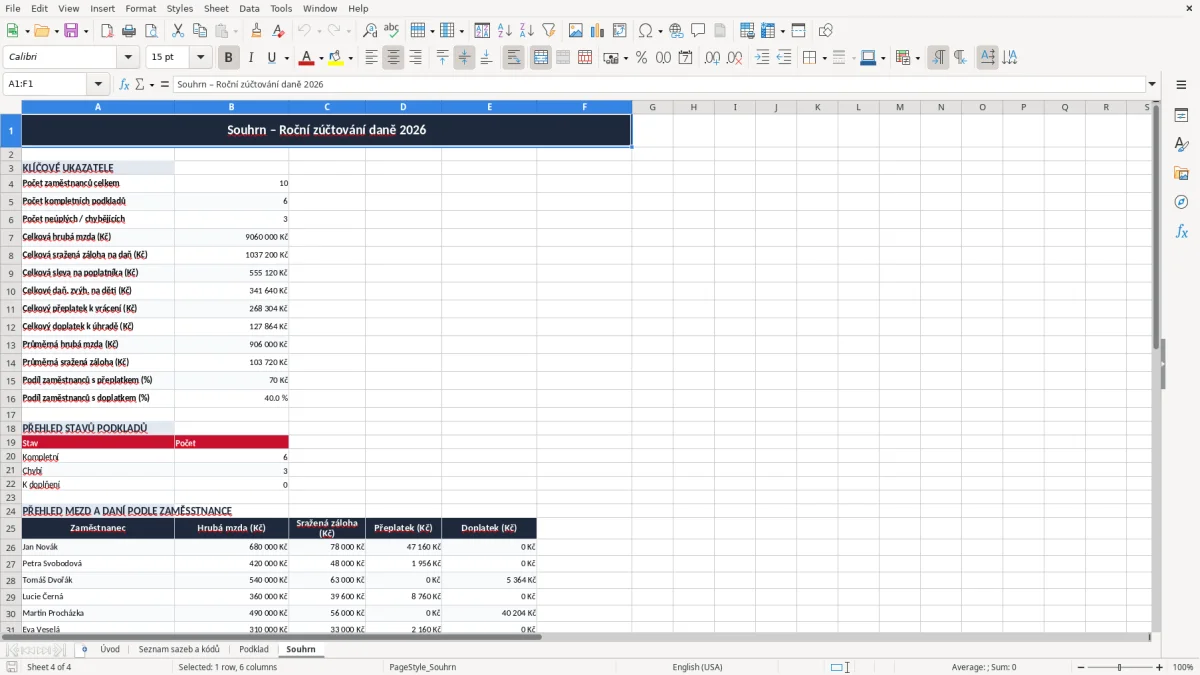Image resolution: width=1200 pixels, height=675 pixels.
Task: Click the English (USA) language status field
Action: [697, 667]
